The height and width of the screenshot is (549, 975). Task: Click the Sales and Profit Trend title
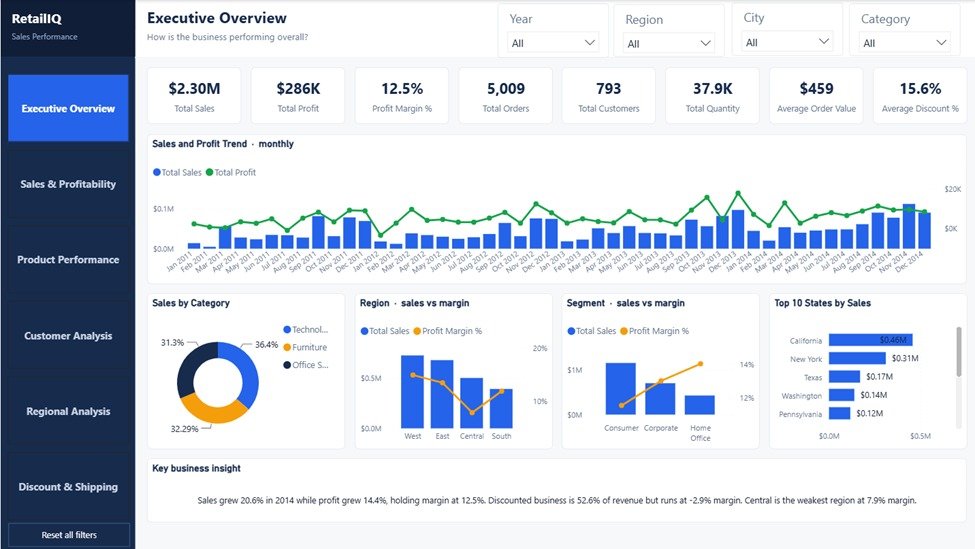pyautogui.click(x=223, y=144)
